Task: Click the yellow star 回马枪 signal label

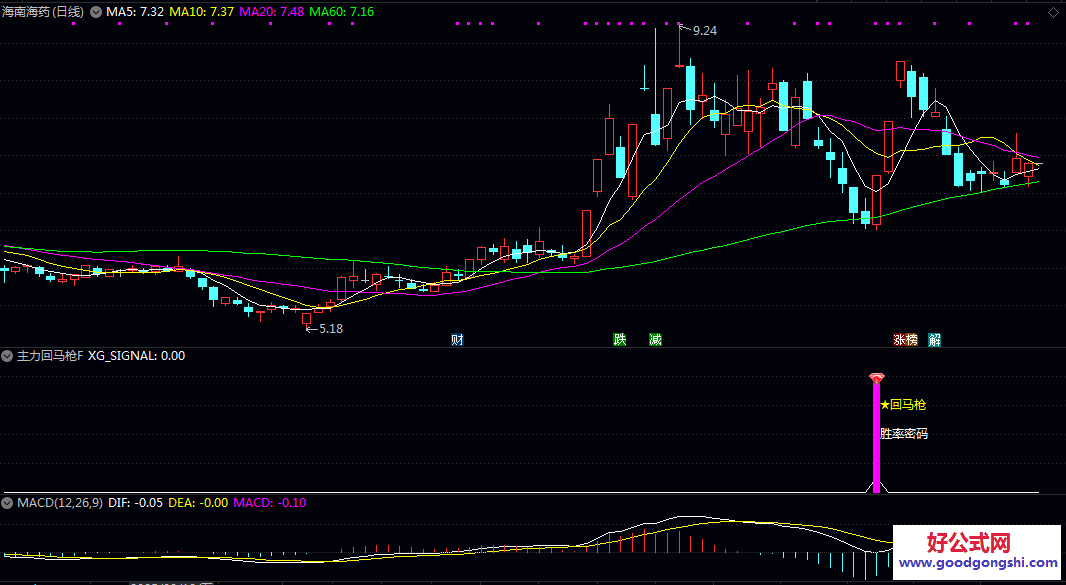Action: point(902,405)
